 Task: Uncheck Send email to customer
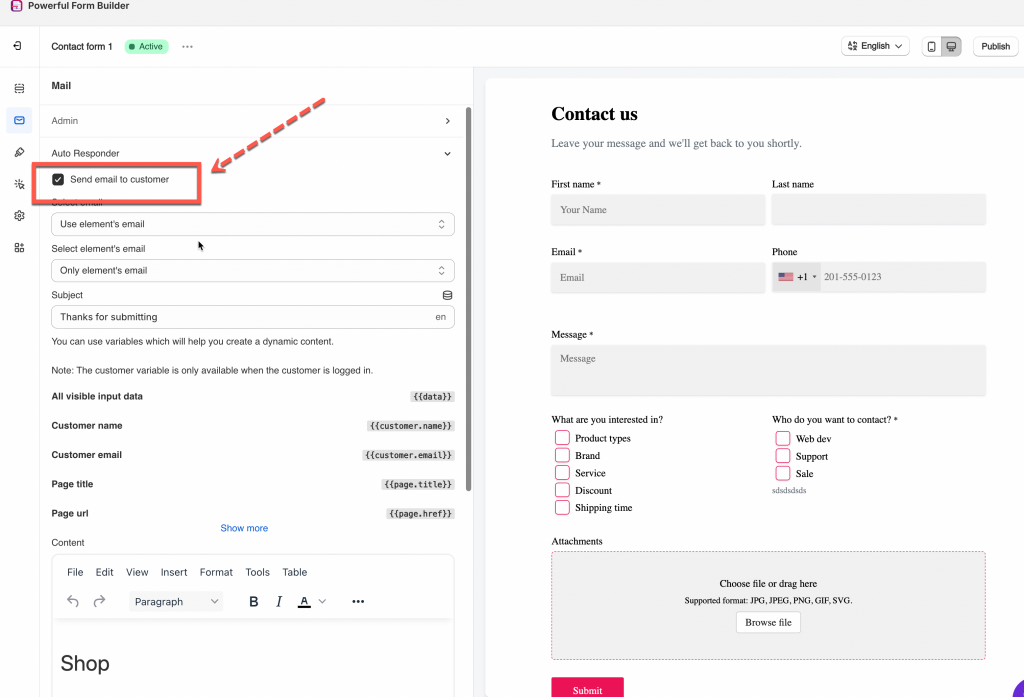tap(58, 180)
